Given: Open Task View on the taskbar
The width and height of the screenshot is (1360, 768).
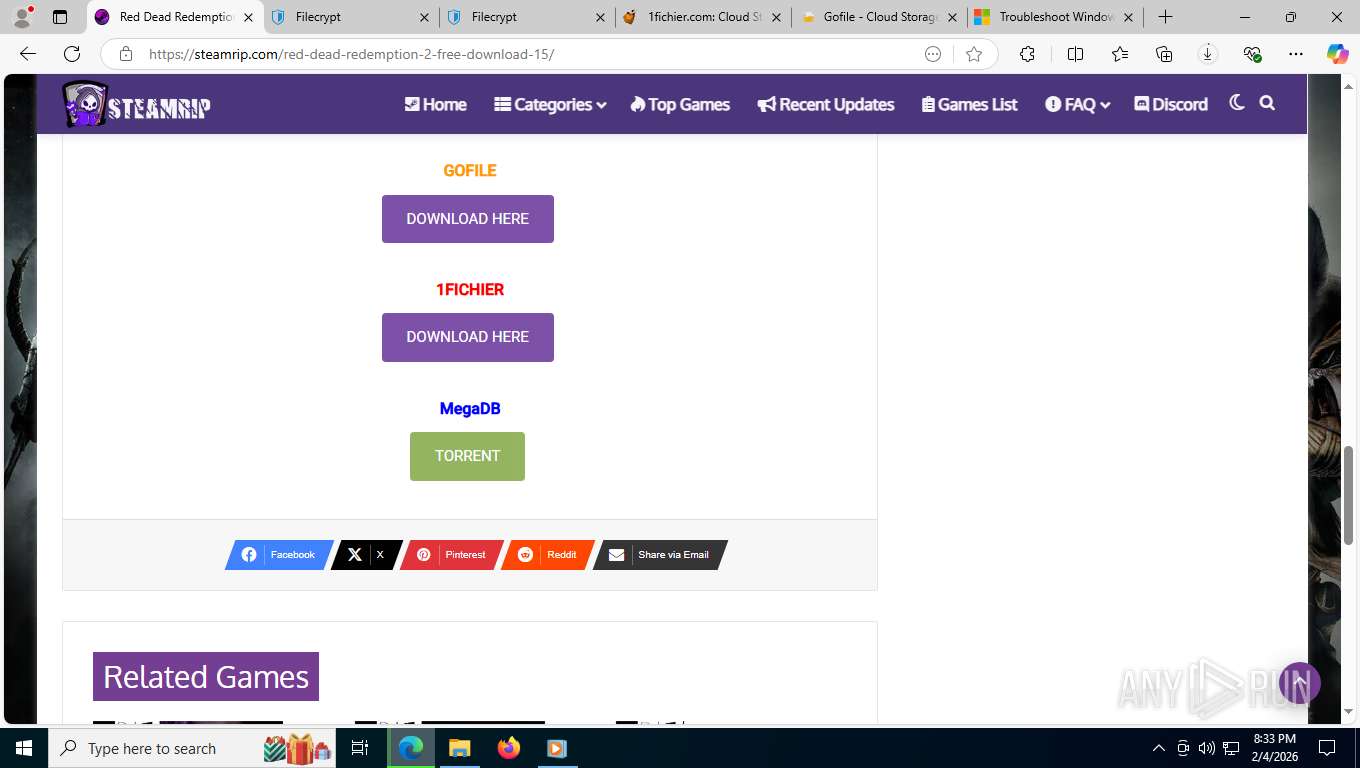Looking at the screenshot, I should click(x=360, y=748).
